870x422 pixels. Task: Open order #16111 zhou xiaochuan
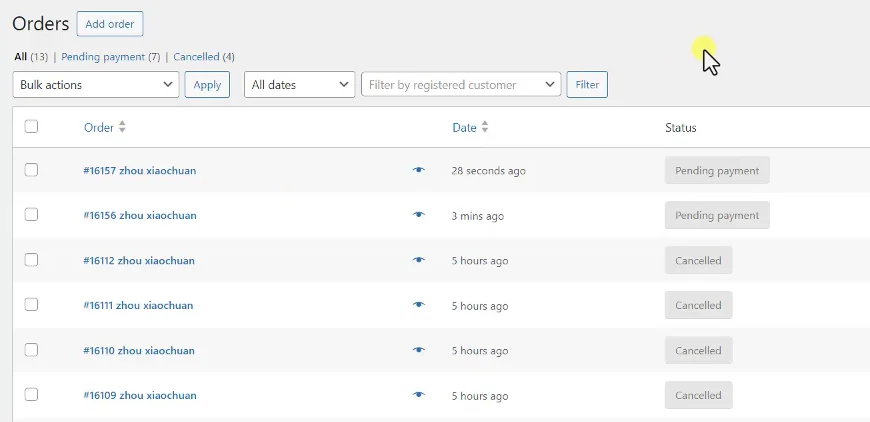138,306
